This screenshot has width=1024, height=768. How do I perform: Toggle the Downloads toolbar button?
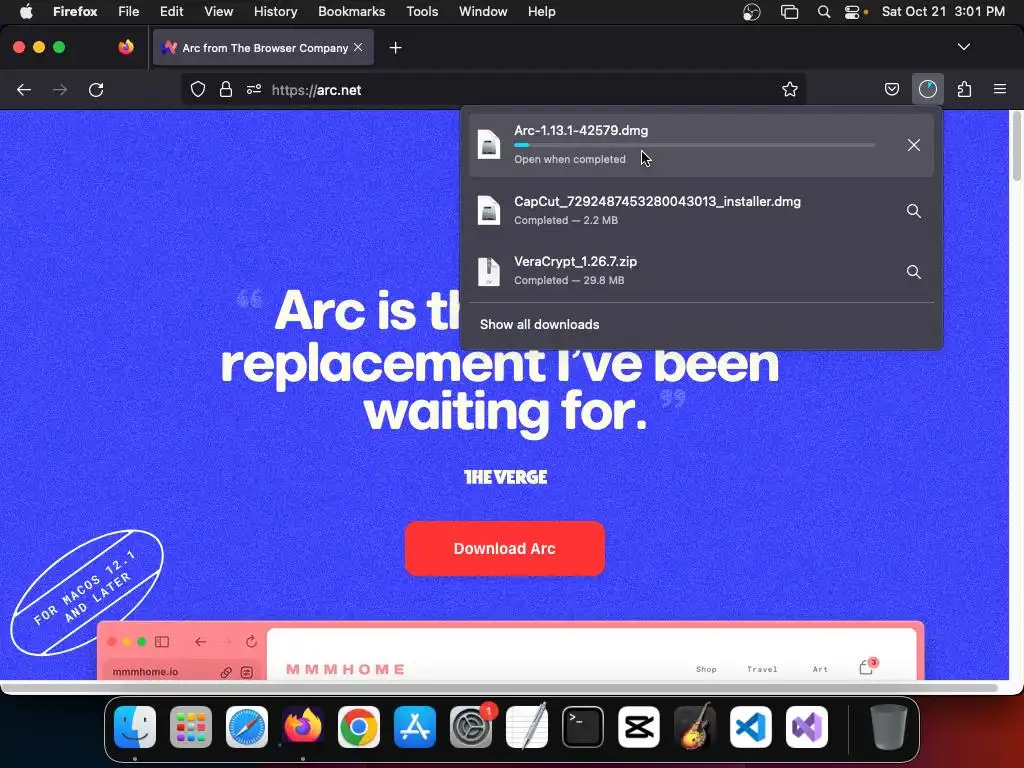[x=927, y=89]
